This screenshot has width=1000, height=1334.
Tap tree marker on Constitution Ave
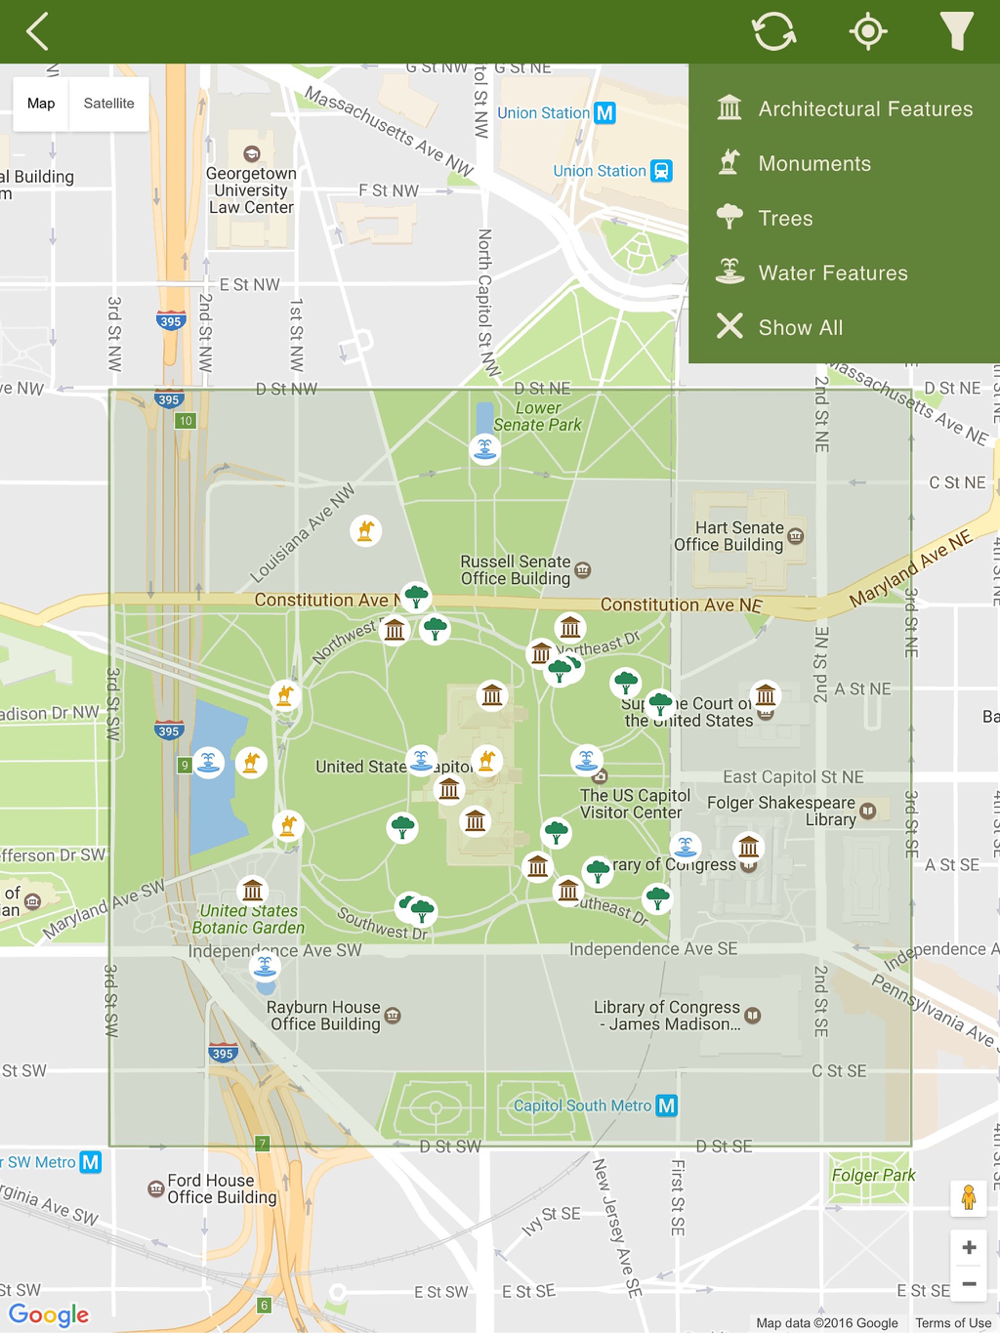(x=416, y=597)
